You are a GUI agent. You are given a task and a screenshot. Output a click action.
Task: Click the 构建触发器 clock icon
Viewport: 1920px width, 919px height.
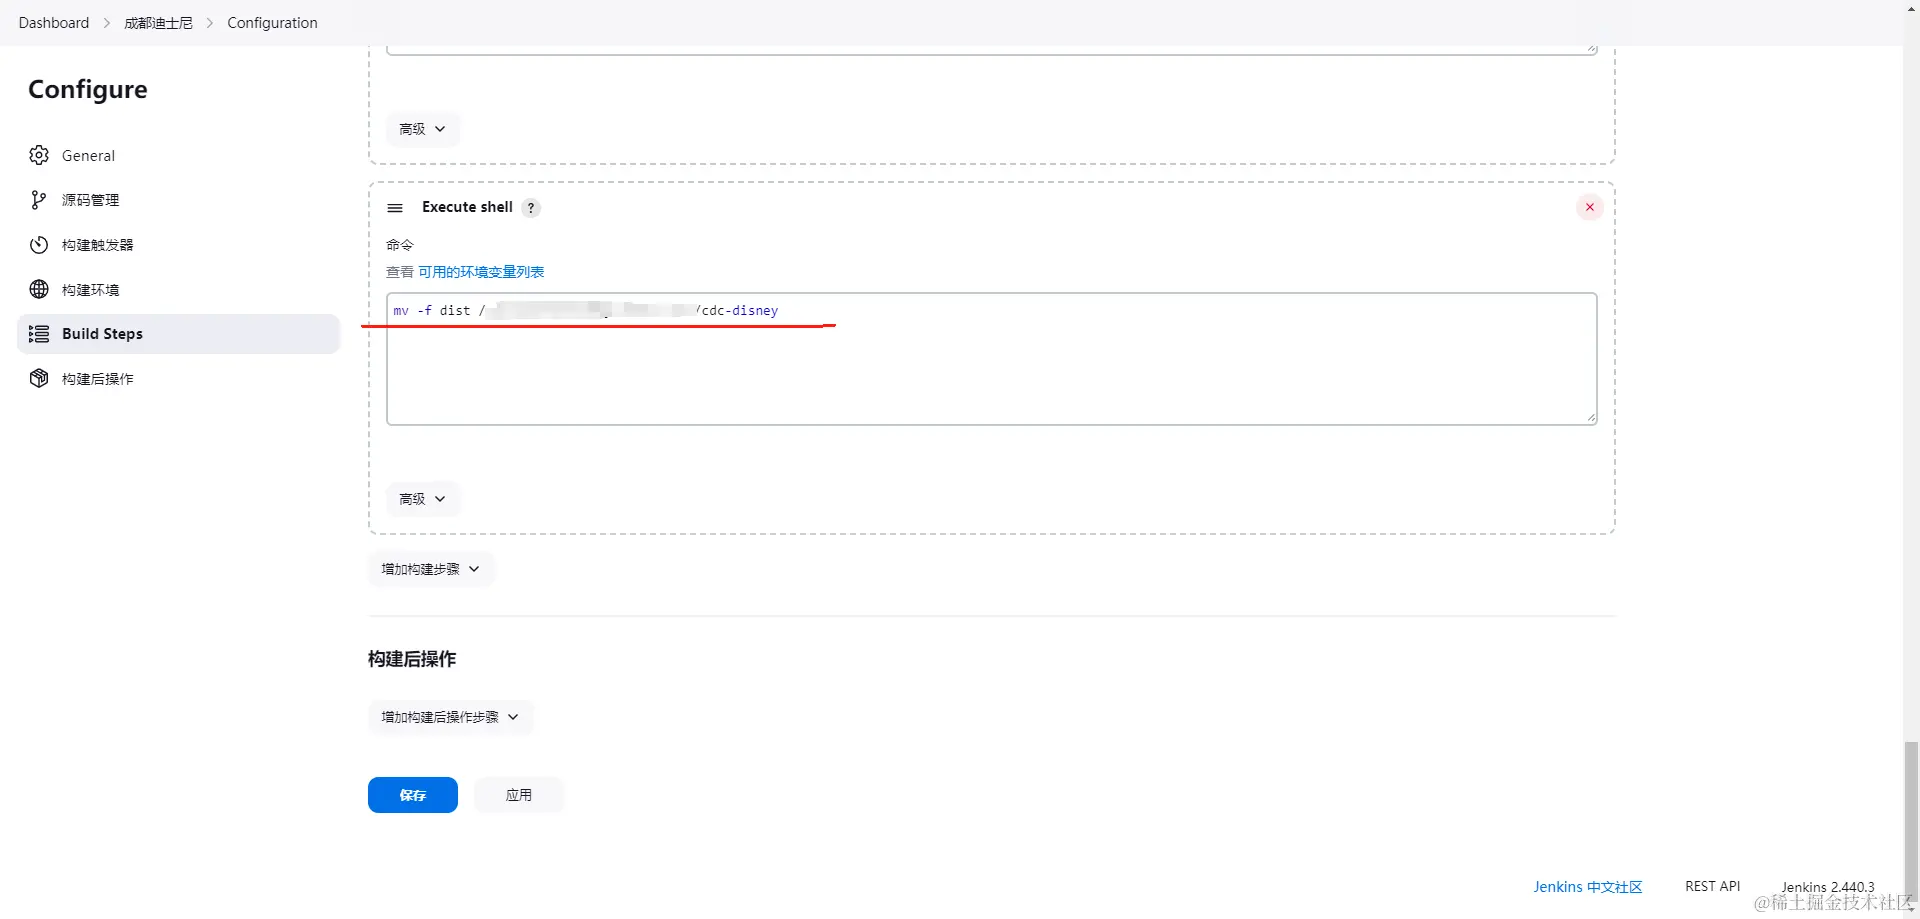click(x=39, y=245)
